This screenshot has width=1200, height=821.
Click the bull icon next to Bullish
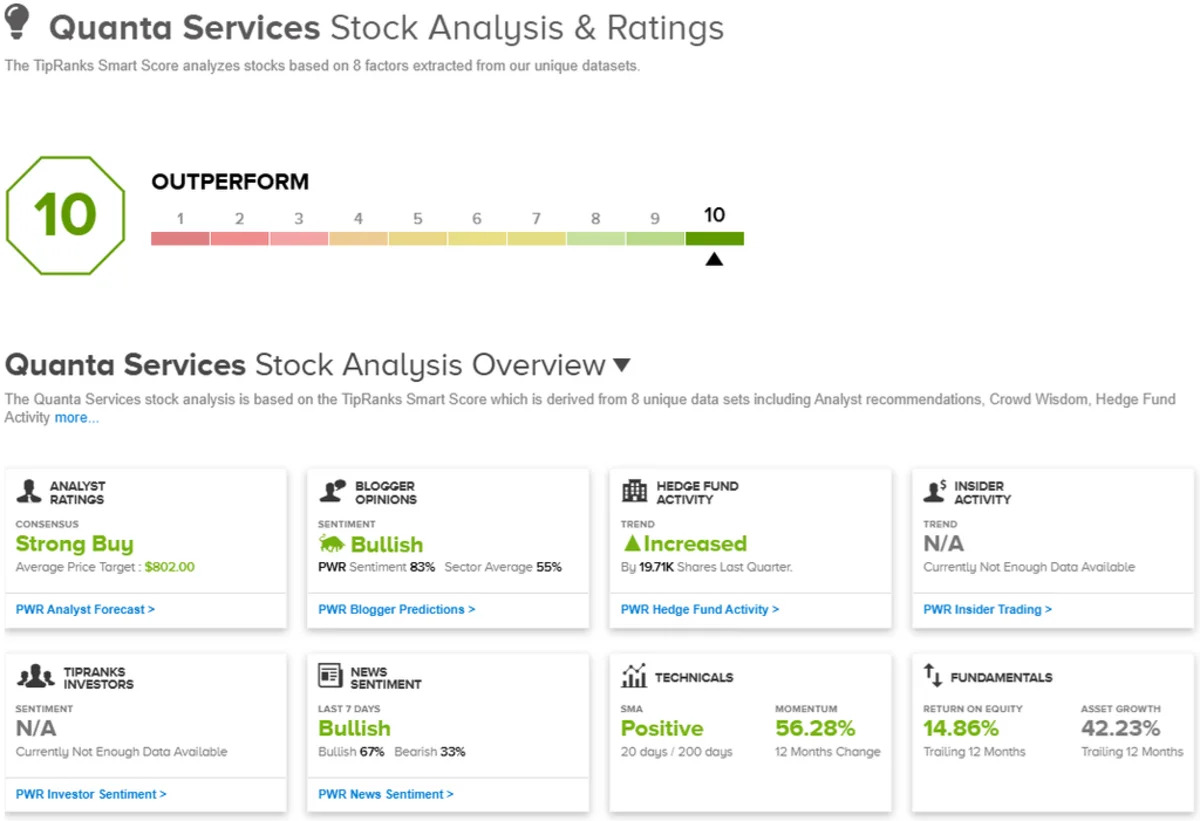coord(331,544)
